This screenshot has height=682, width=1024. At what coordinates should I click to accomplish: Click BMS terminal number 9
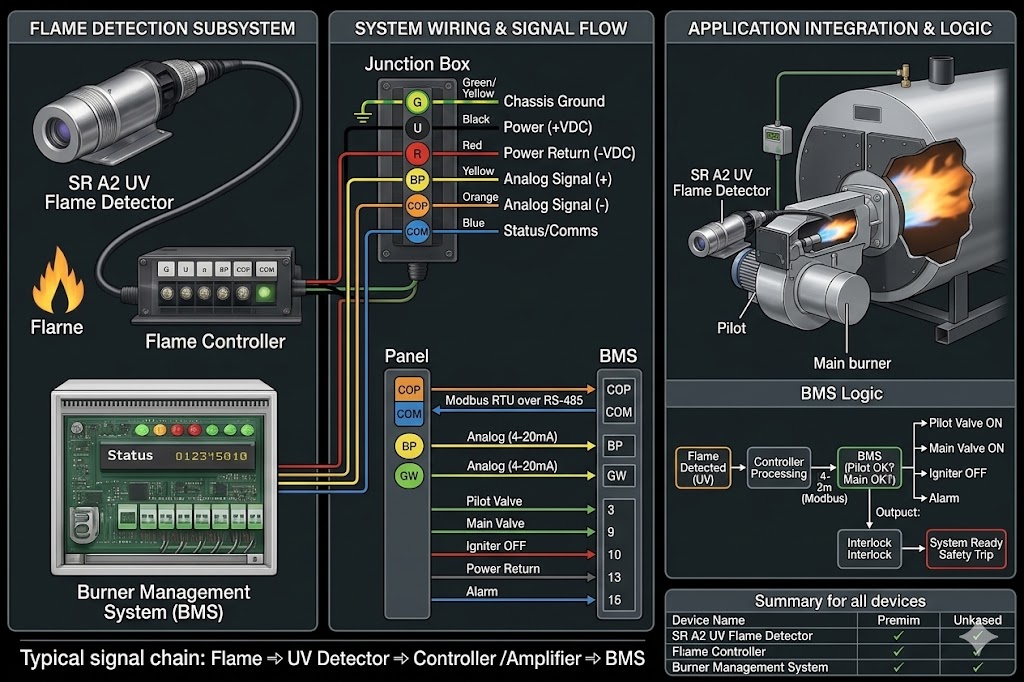click(x=611, y=532)
